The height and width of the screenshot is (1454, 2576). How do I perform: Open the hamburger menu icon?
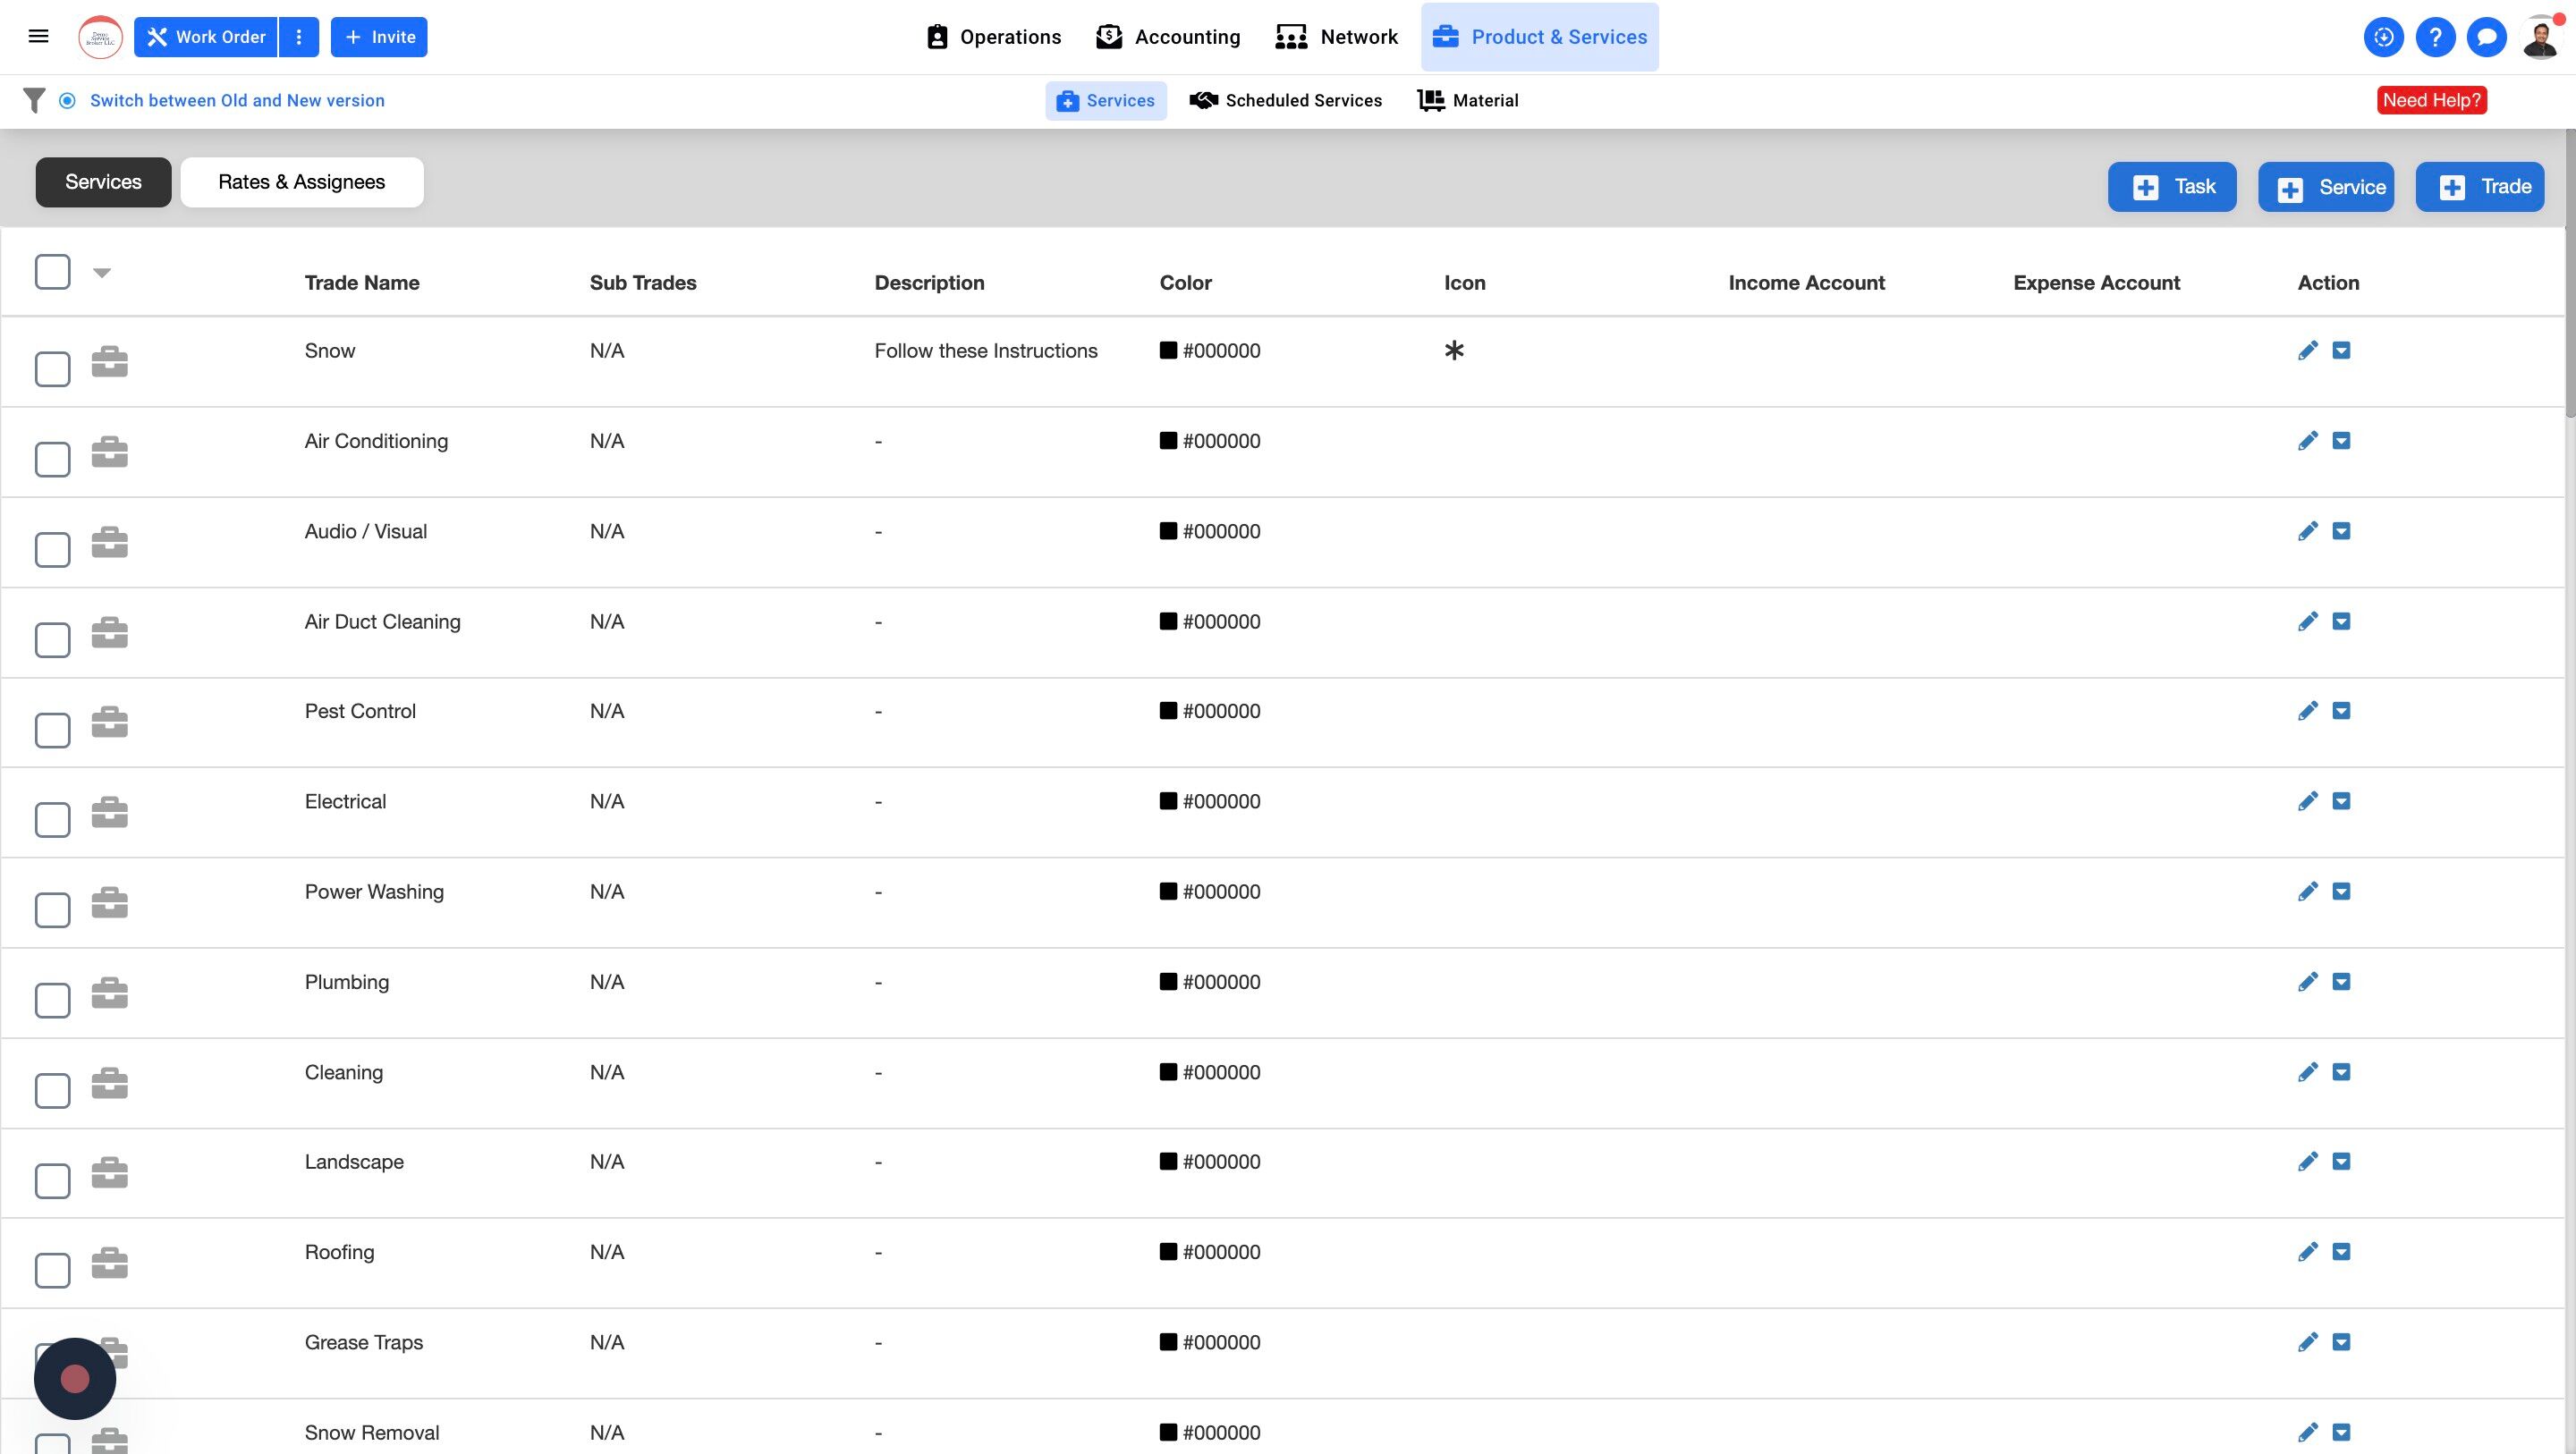38,37
